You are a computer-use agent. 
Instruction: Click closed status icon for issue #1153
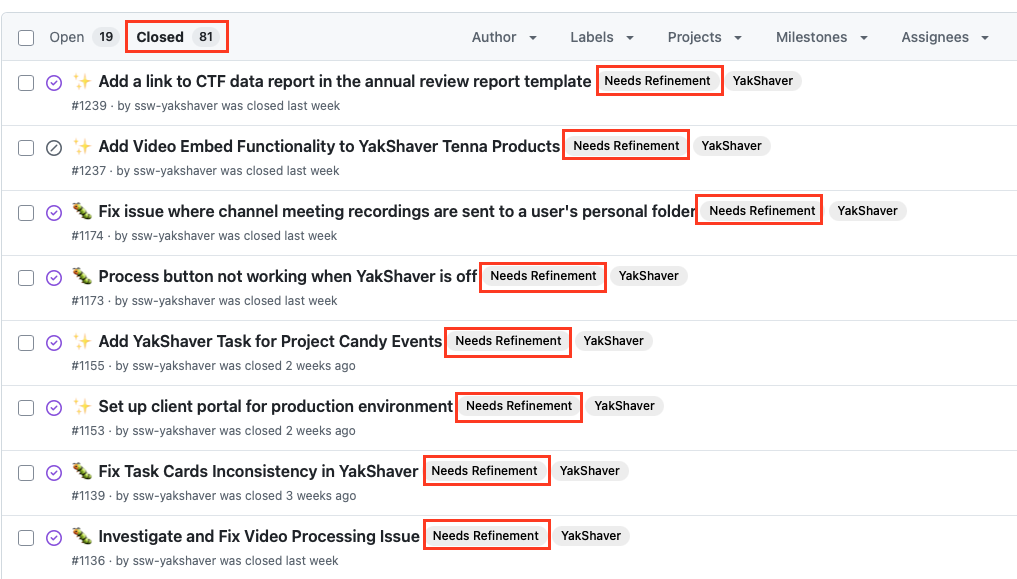(54, 408)
